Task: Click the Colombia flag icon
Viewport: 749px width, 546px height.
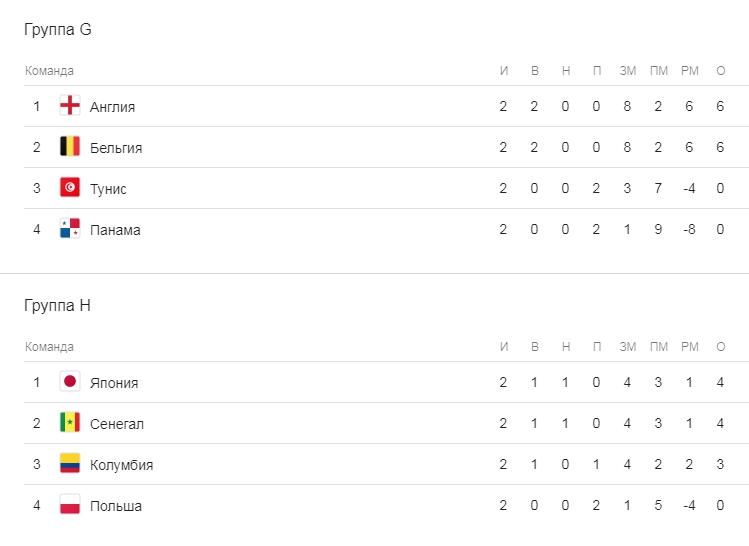Action: [70, 464]
